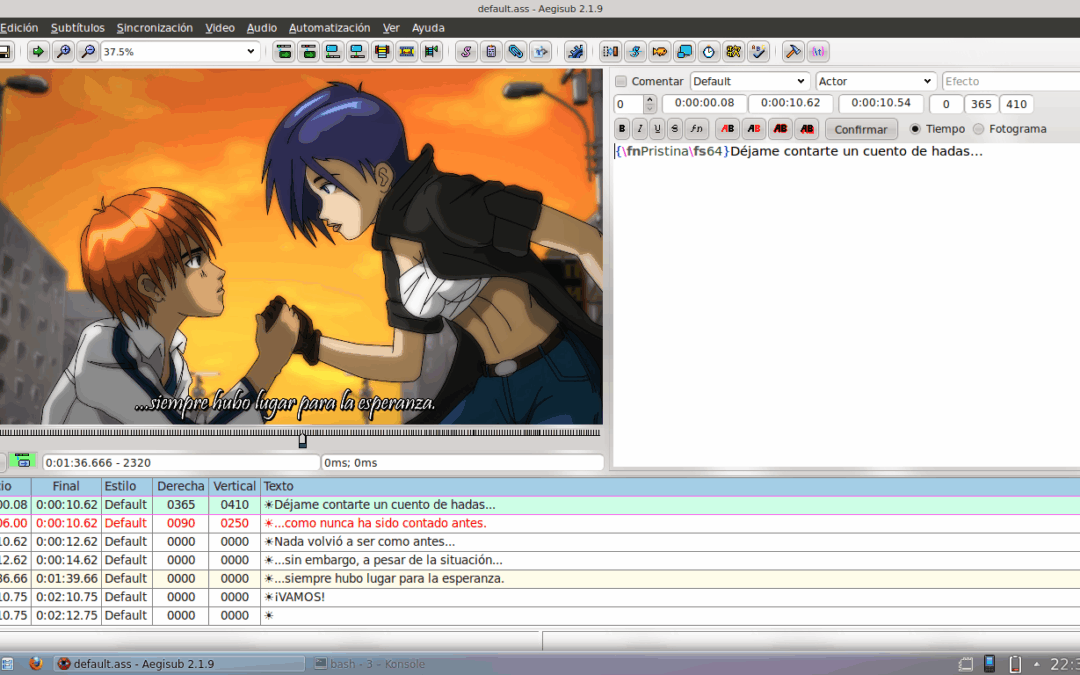This screenshot has height=675, width=1080.
Task: Select the Tiempo radio button
Action: 915,129
